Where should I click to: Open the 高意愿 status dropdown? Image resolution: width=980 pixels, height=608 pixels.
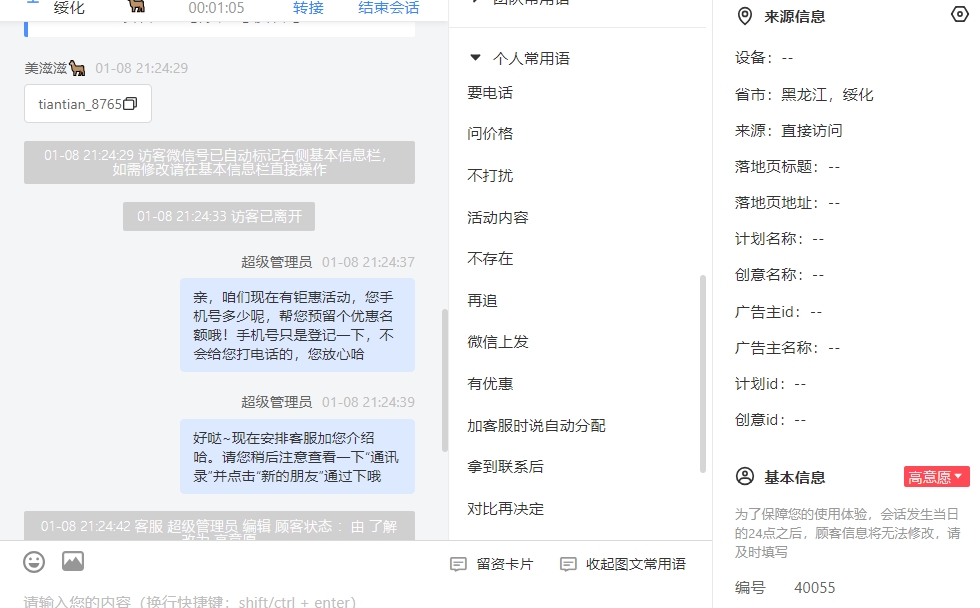point(936,477)
